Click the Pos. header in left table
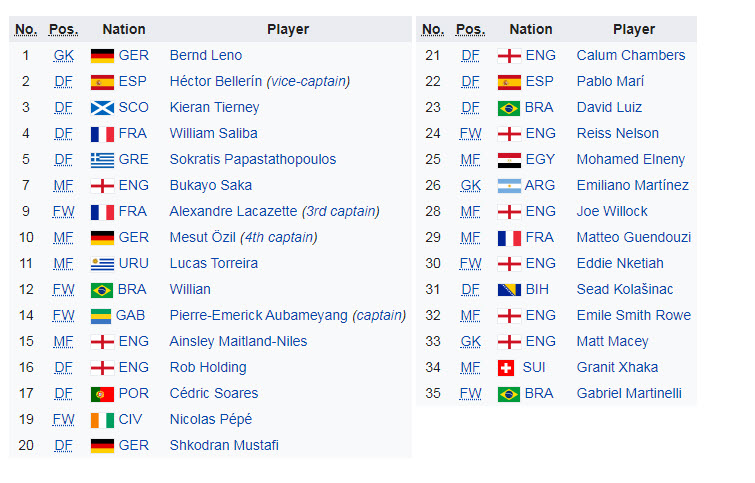 (x=63, y=30)
